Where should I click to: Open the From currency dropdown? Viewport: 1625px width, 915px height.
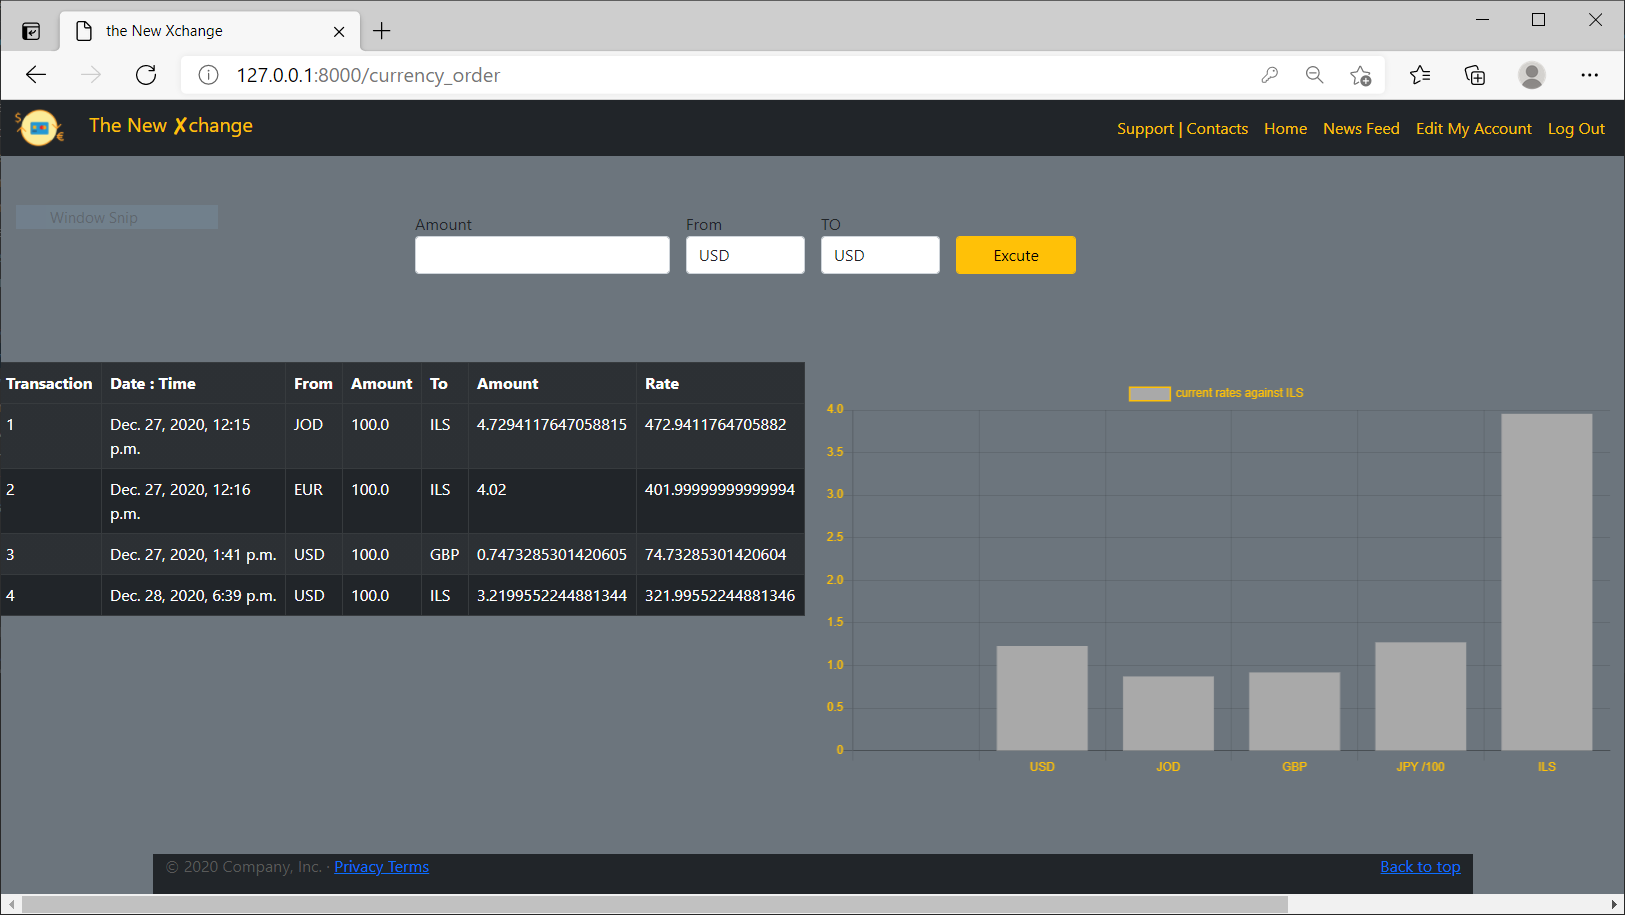pyautogui.click(x=745, y=255)
